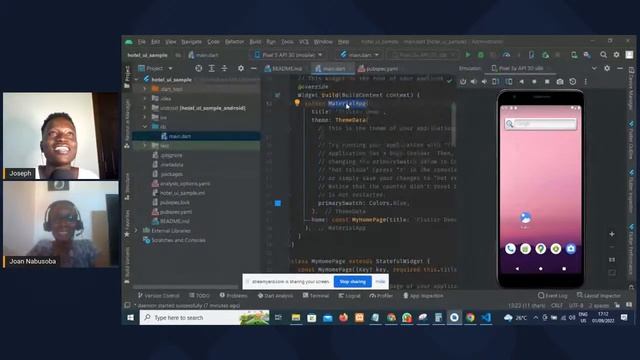Click Hide on the screen sharing bar
Image resolution: width=640 pixels, height=360 pixels.
(x=380, y=282)
